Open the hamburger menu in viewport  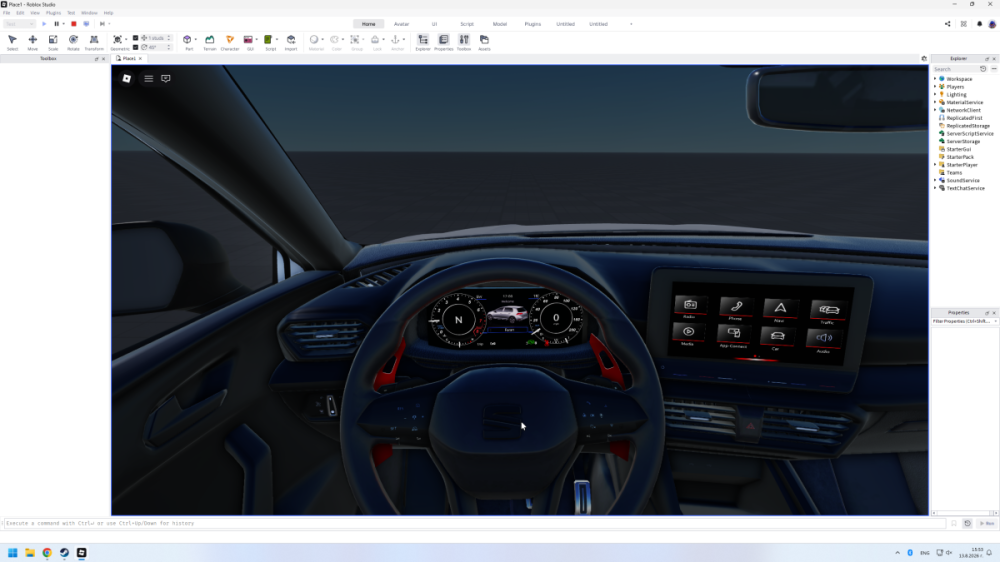tap(149, 78)
